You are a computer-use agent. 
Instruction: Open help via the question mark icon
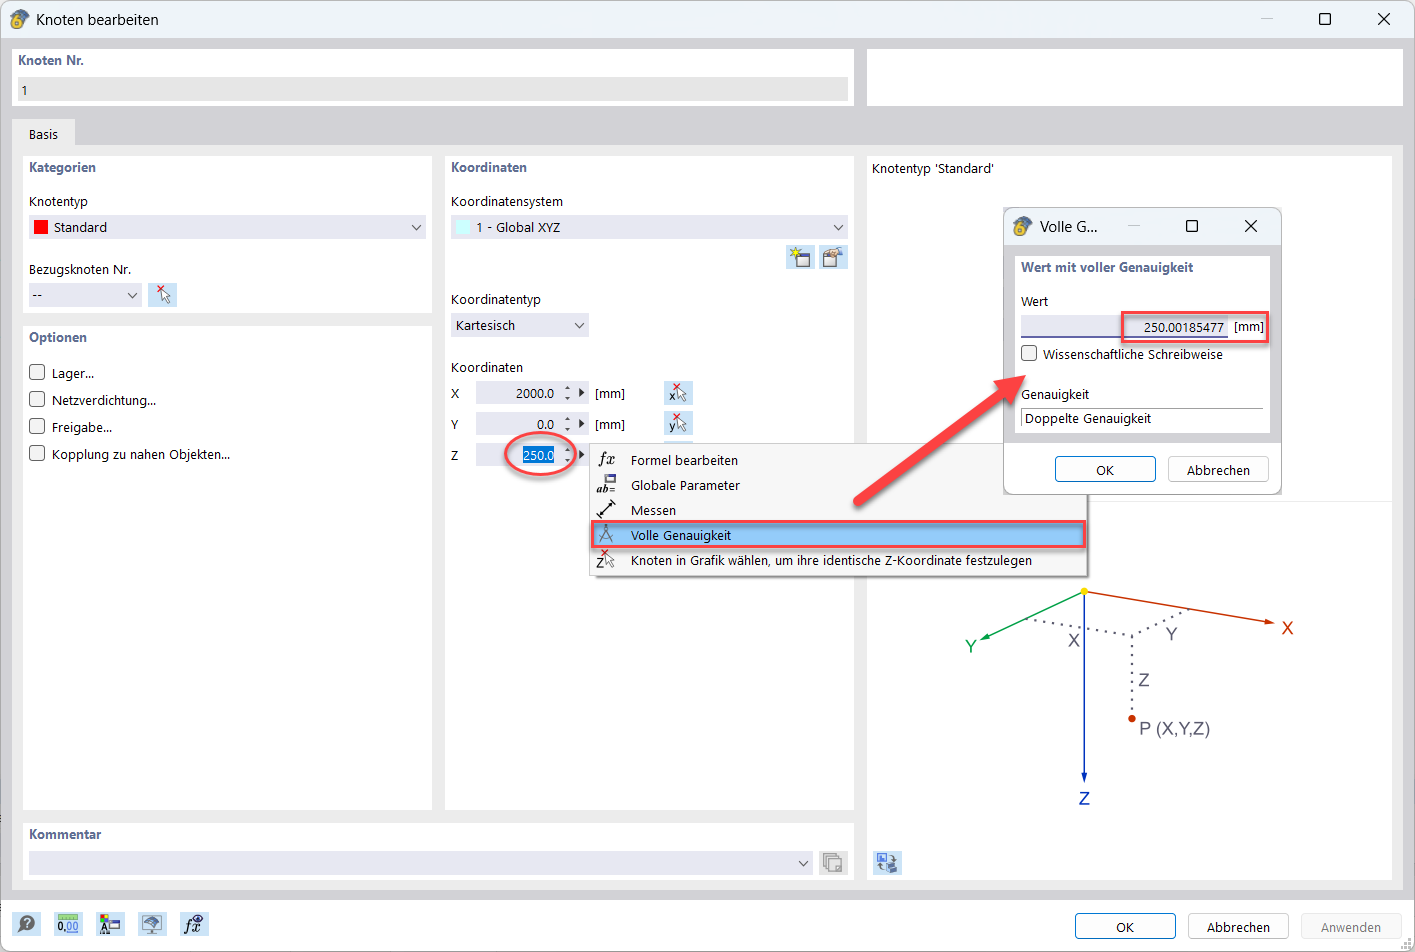pyautogui.click(x=27, y=924)
